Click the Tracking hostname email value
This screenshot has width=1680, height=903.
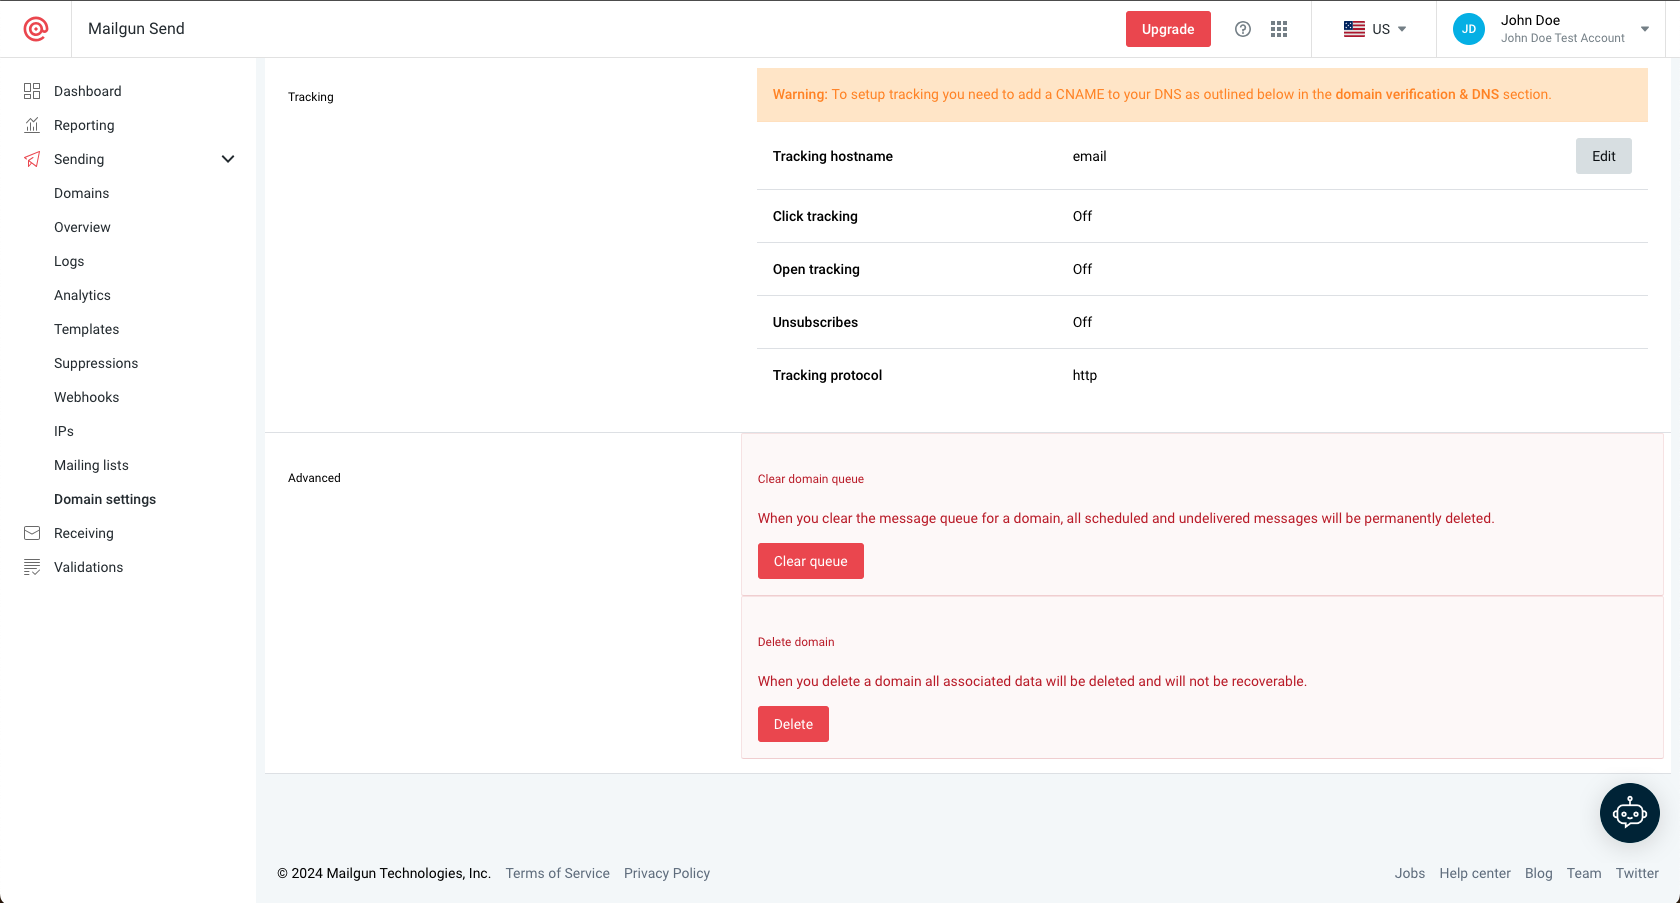tap(1089, 156)
